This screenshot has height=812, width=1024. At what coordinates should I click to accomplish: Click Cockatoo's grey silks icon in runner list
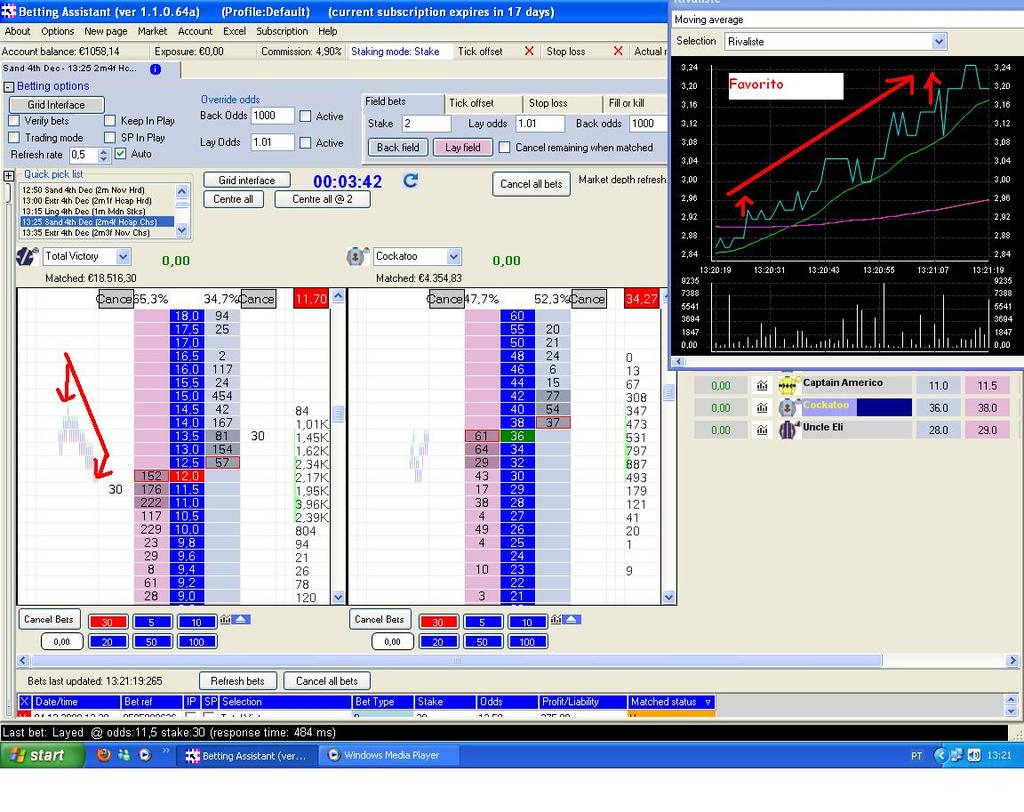[788, 407]
